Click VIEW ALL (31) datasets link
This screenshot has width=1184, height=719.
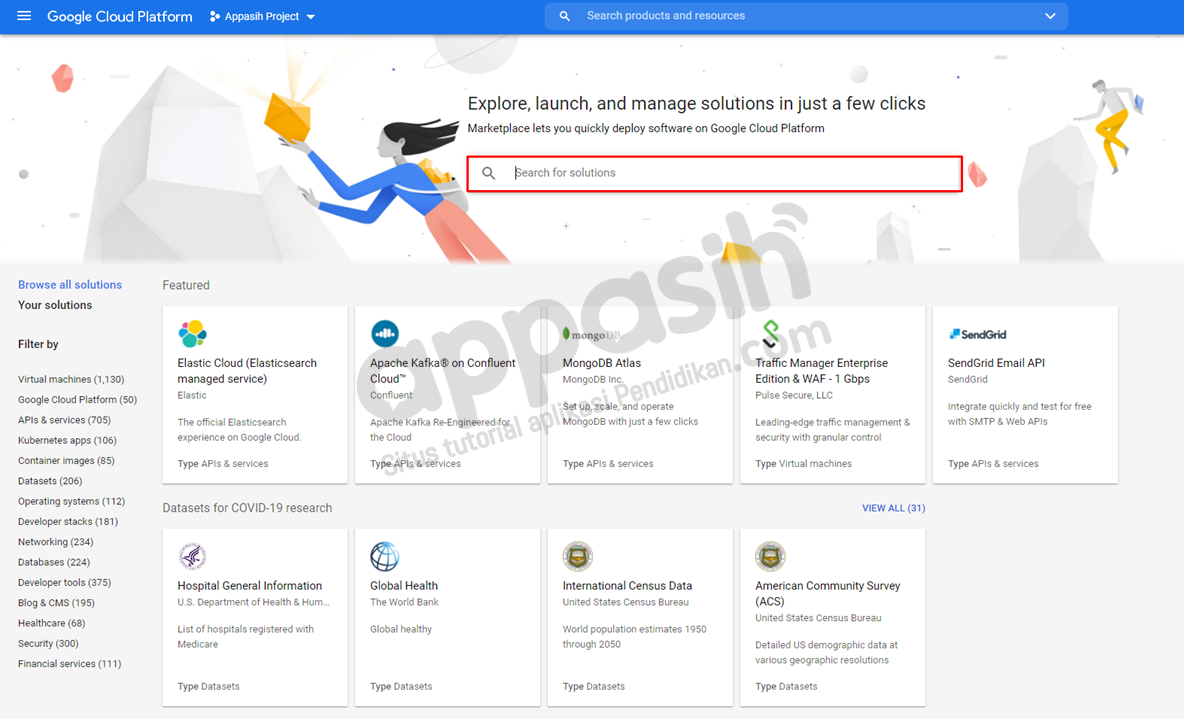pyautogui.click(x=893, y=508)
